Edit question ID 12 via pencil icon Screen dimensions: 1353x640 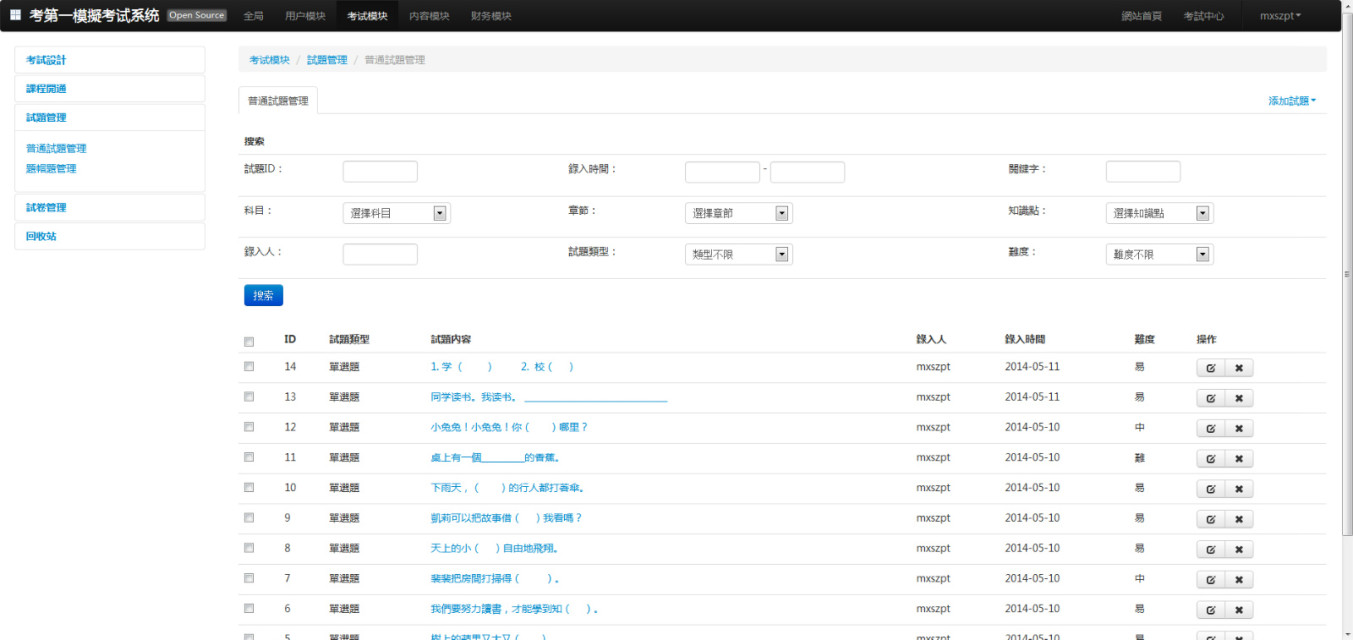1210,428
